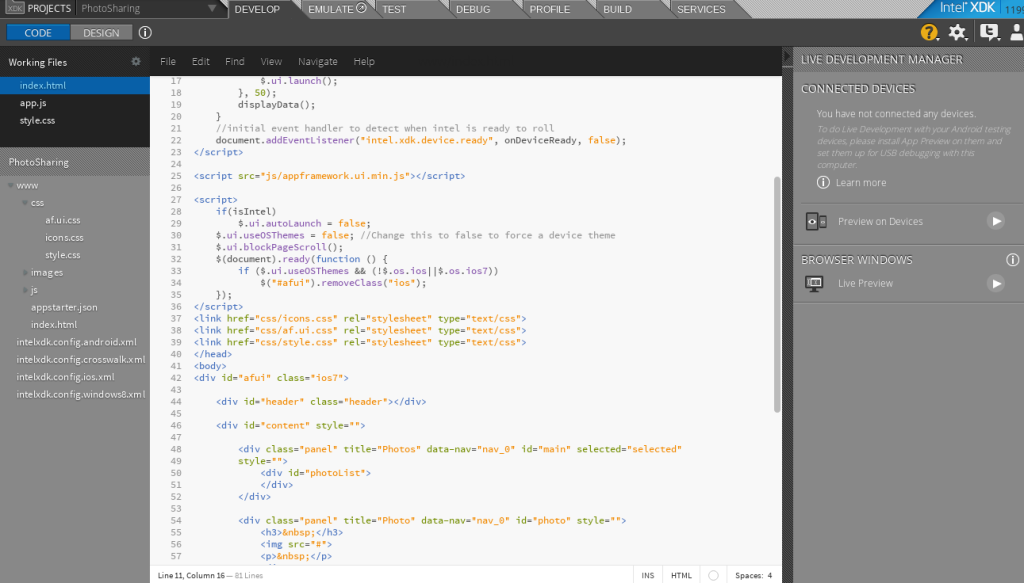This screenshot has width=1024, height=583.
Task: Open app.js from Working Files
Action: pyautogui.click(x=34, y=102)
